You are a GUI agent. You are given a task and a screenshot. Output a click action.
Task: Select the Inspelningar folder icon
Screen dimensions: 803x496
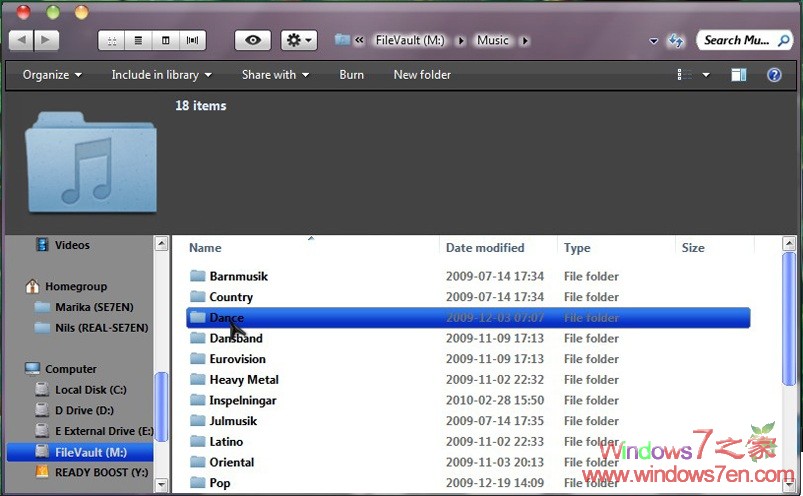click(x=198, y=400)
